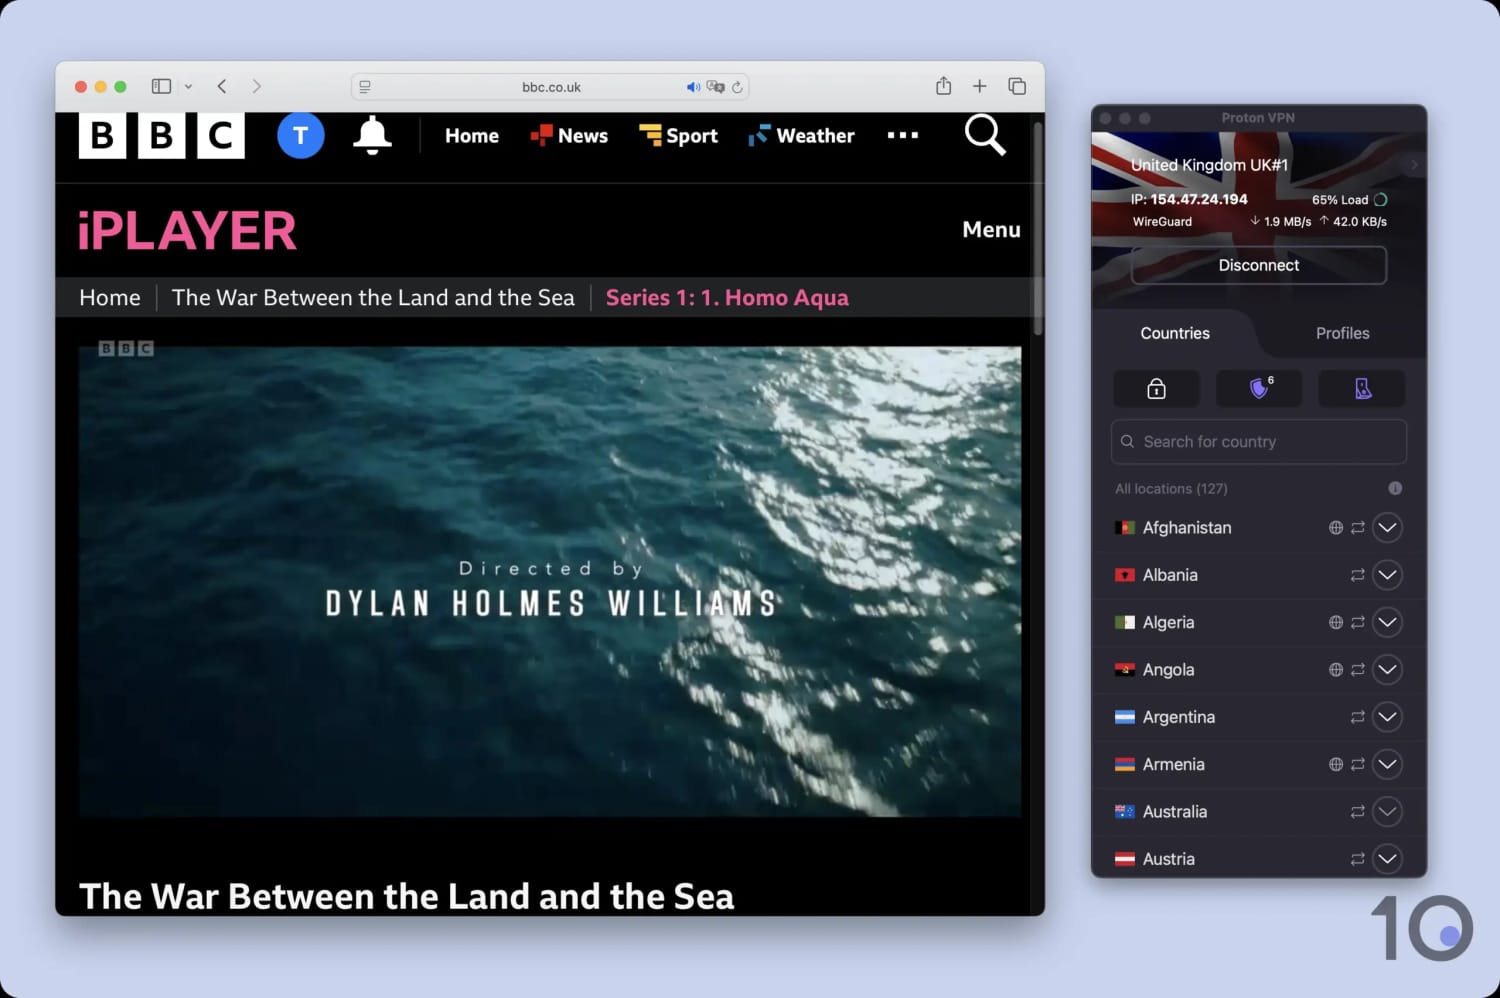This screenshot has width=1500, height=998.
Task: Open connection details chevron in Proton VPN header
Action: click(x=1414, y=164)
